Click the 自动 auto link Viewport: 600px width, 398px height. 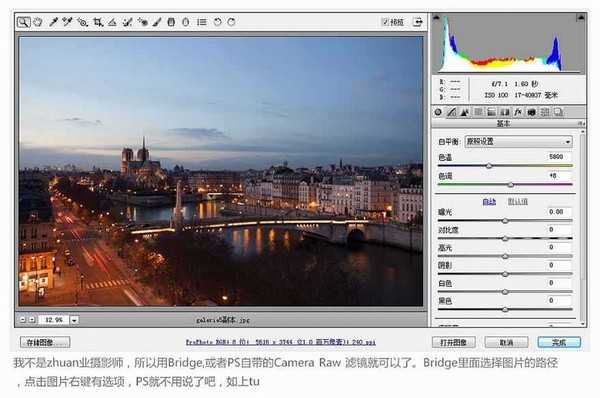coord(489,202)
